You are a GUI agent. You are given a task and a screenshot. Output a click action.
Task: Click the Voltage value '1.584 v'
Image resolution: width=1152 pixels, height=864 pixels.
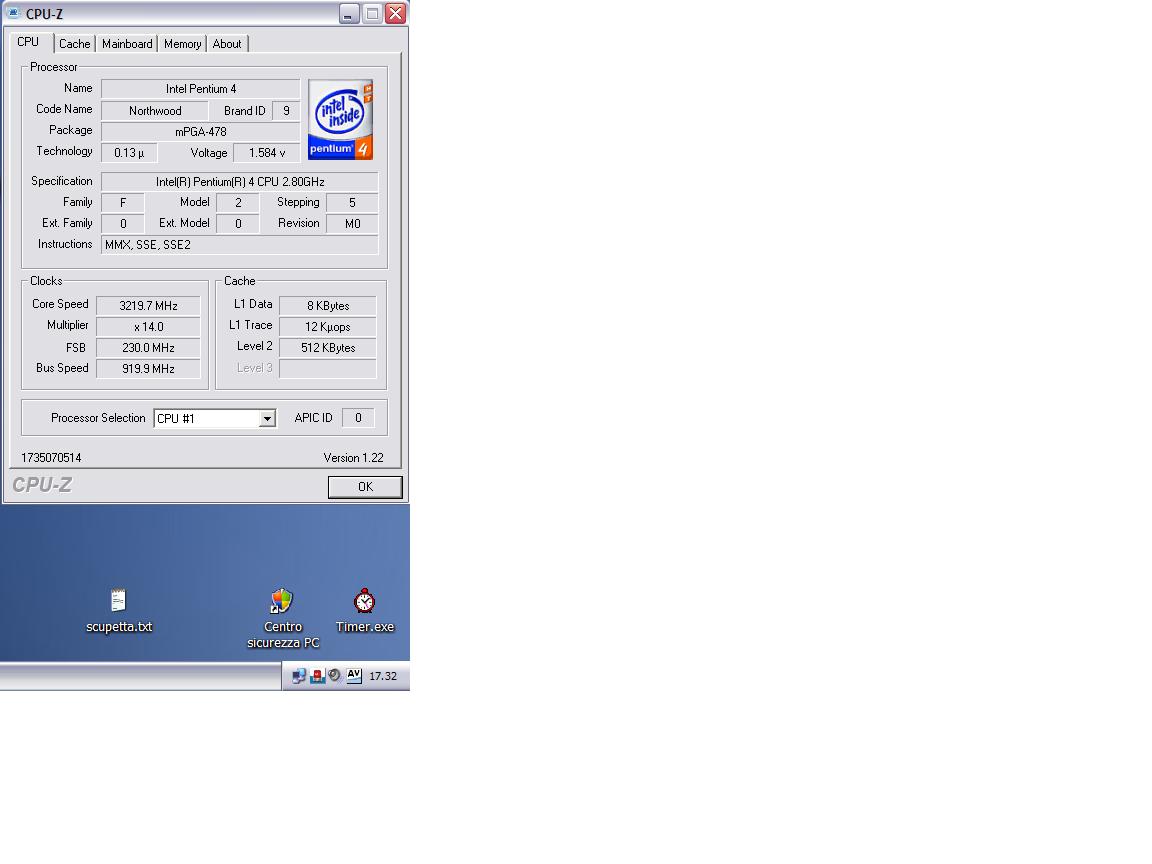coord(267,153)
